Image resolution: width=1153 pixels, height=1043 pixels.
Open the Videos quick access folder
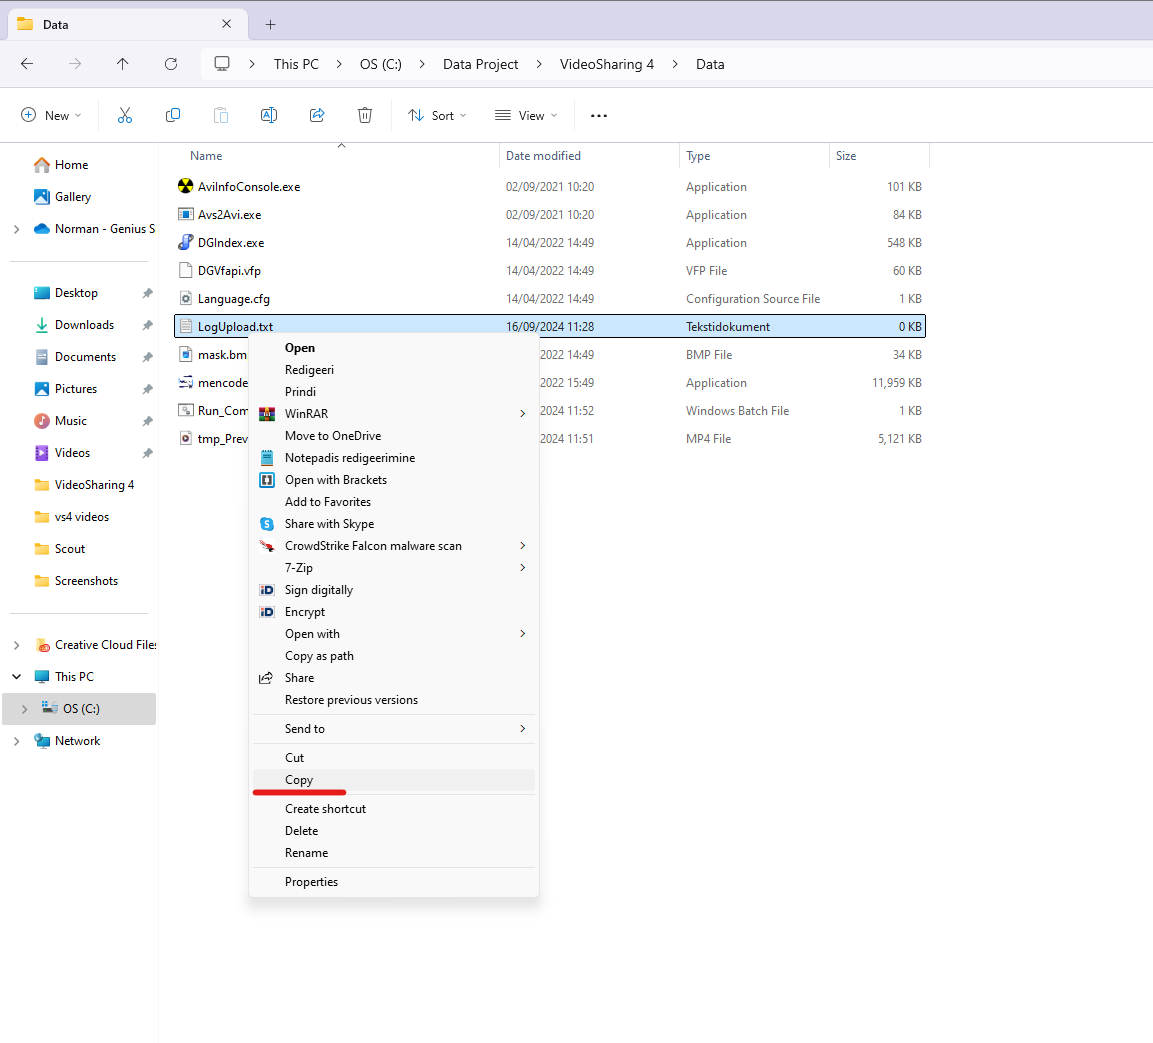pyautogui.click(x=72, y=452)
